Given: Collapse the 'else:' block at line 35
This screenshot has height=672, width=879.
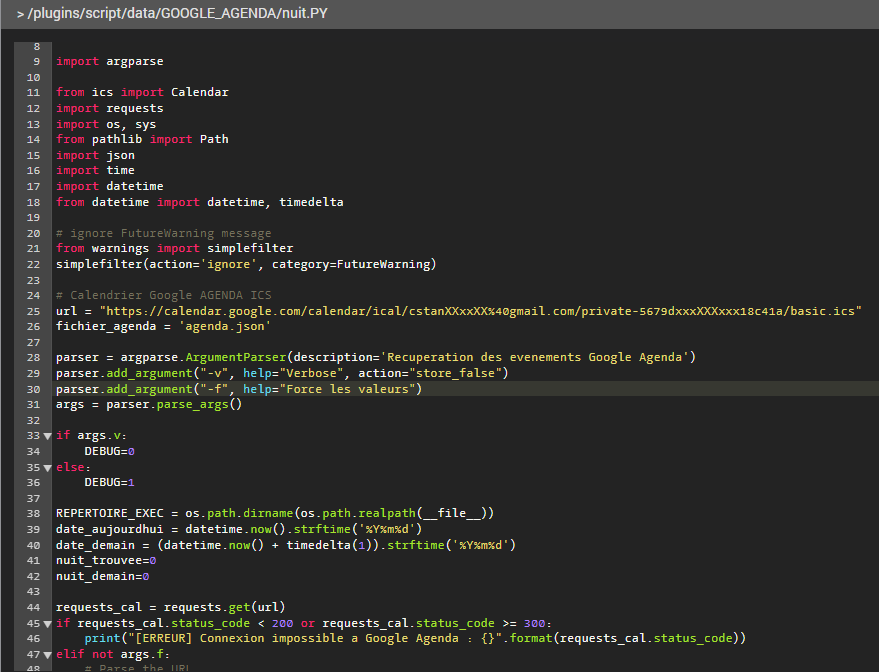Looking at the screenshot, I should coord(48,467).
